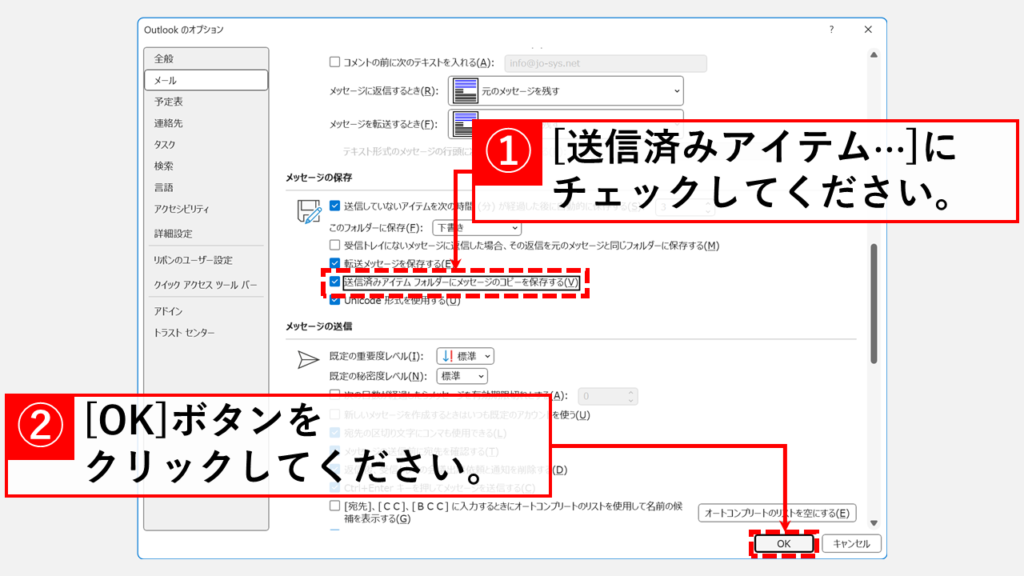Click the send message paper plane icon
This screenshot has width=1024, height=576.
(308, 359)
